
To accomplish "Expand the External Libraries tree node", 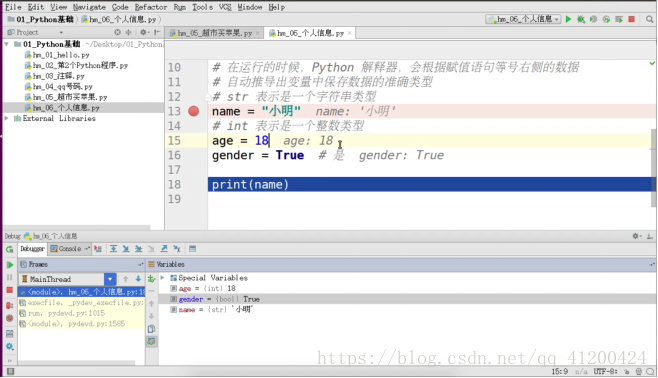I will 6,118.
